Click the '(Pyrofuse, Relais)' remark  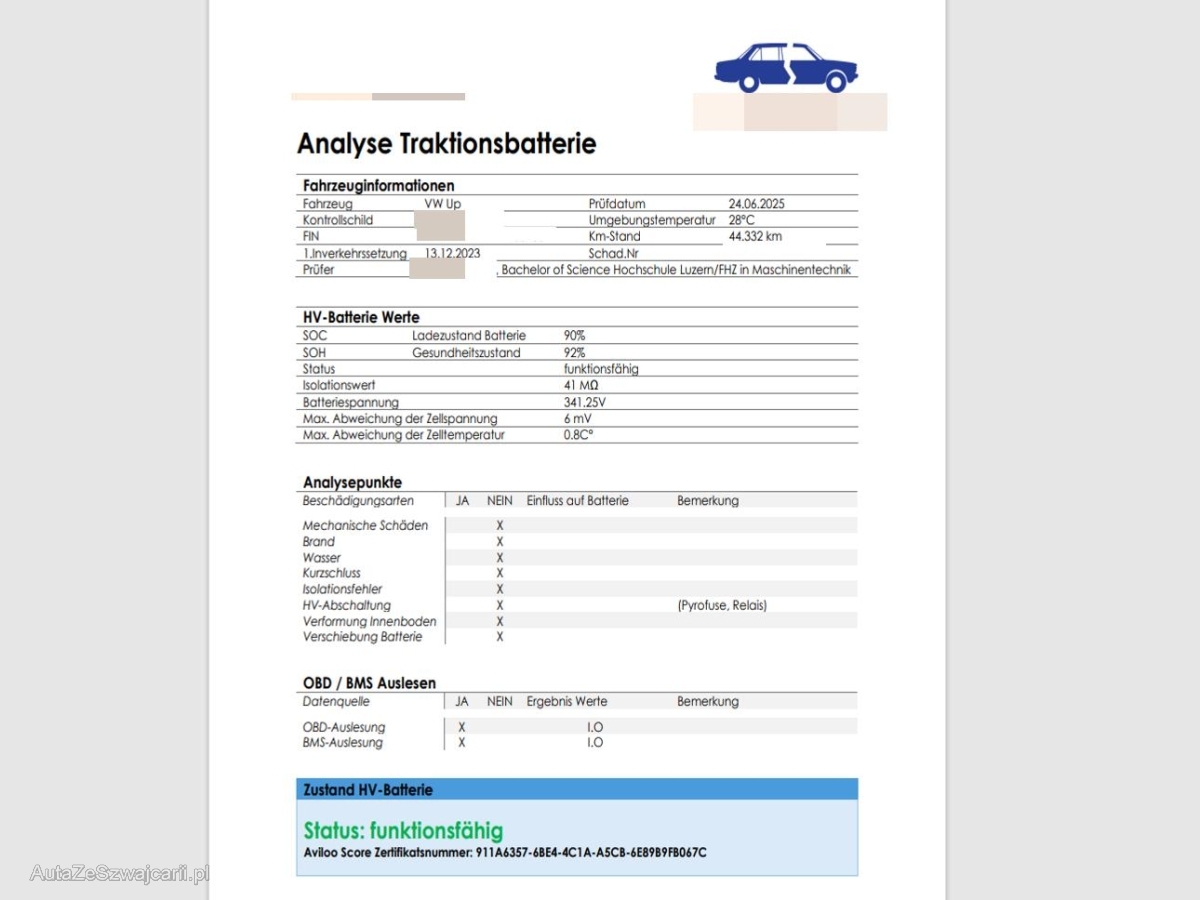[x=722, y=606]
